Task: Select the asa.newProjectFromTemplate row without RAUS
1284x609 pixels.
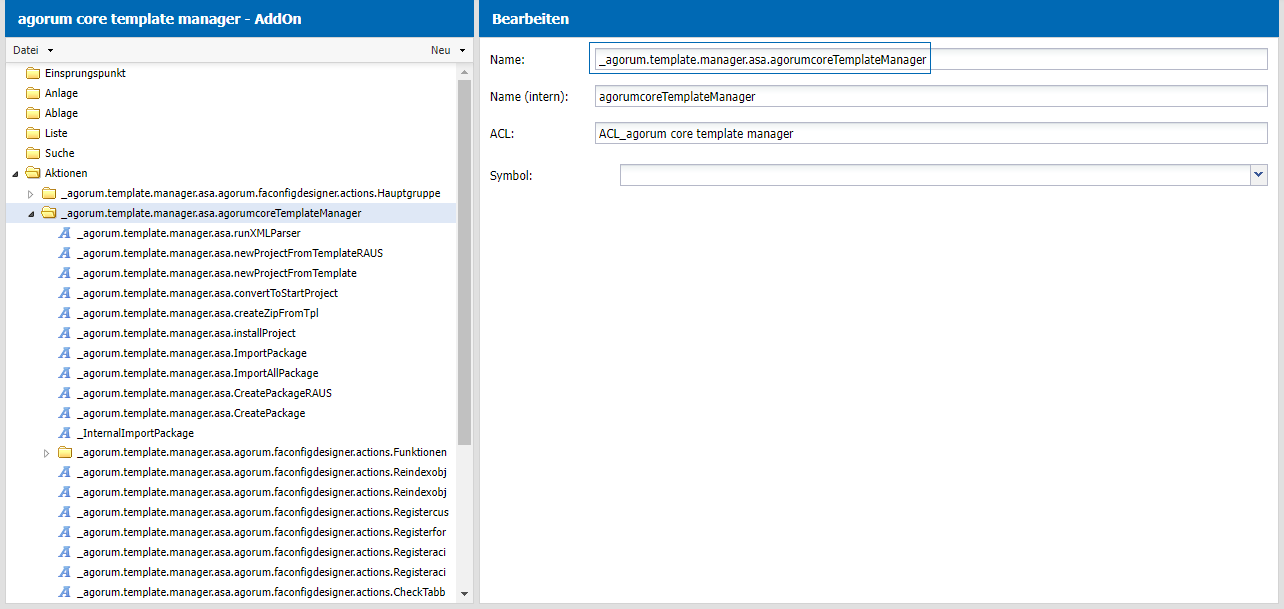Action: click(x=232, y=273)
